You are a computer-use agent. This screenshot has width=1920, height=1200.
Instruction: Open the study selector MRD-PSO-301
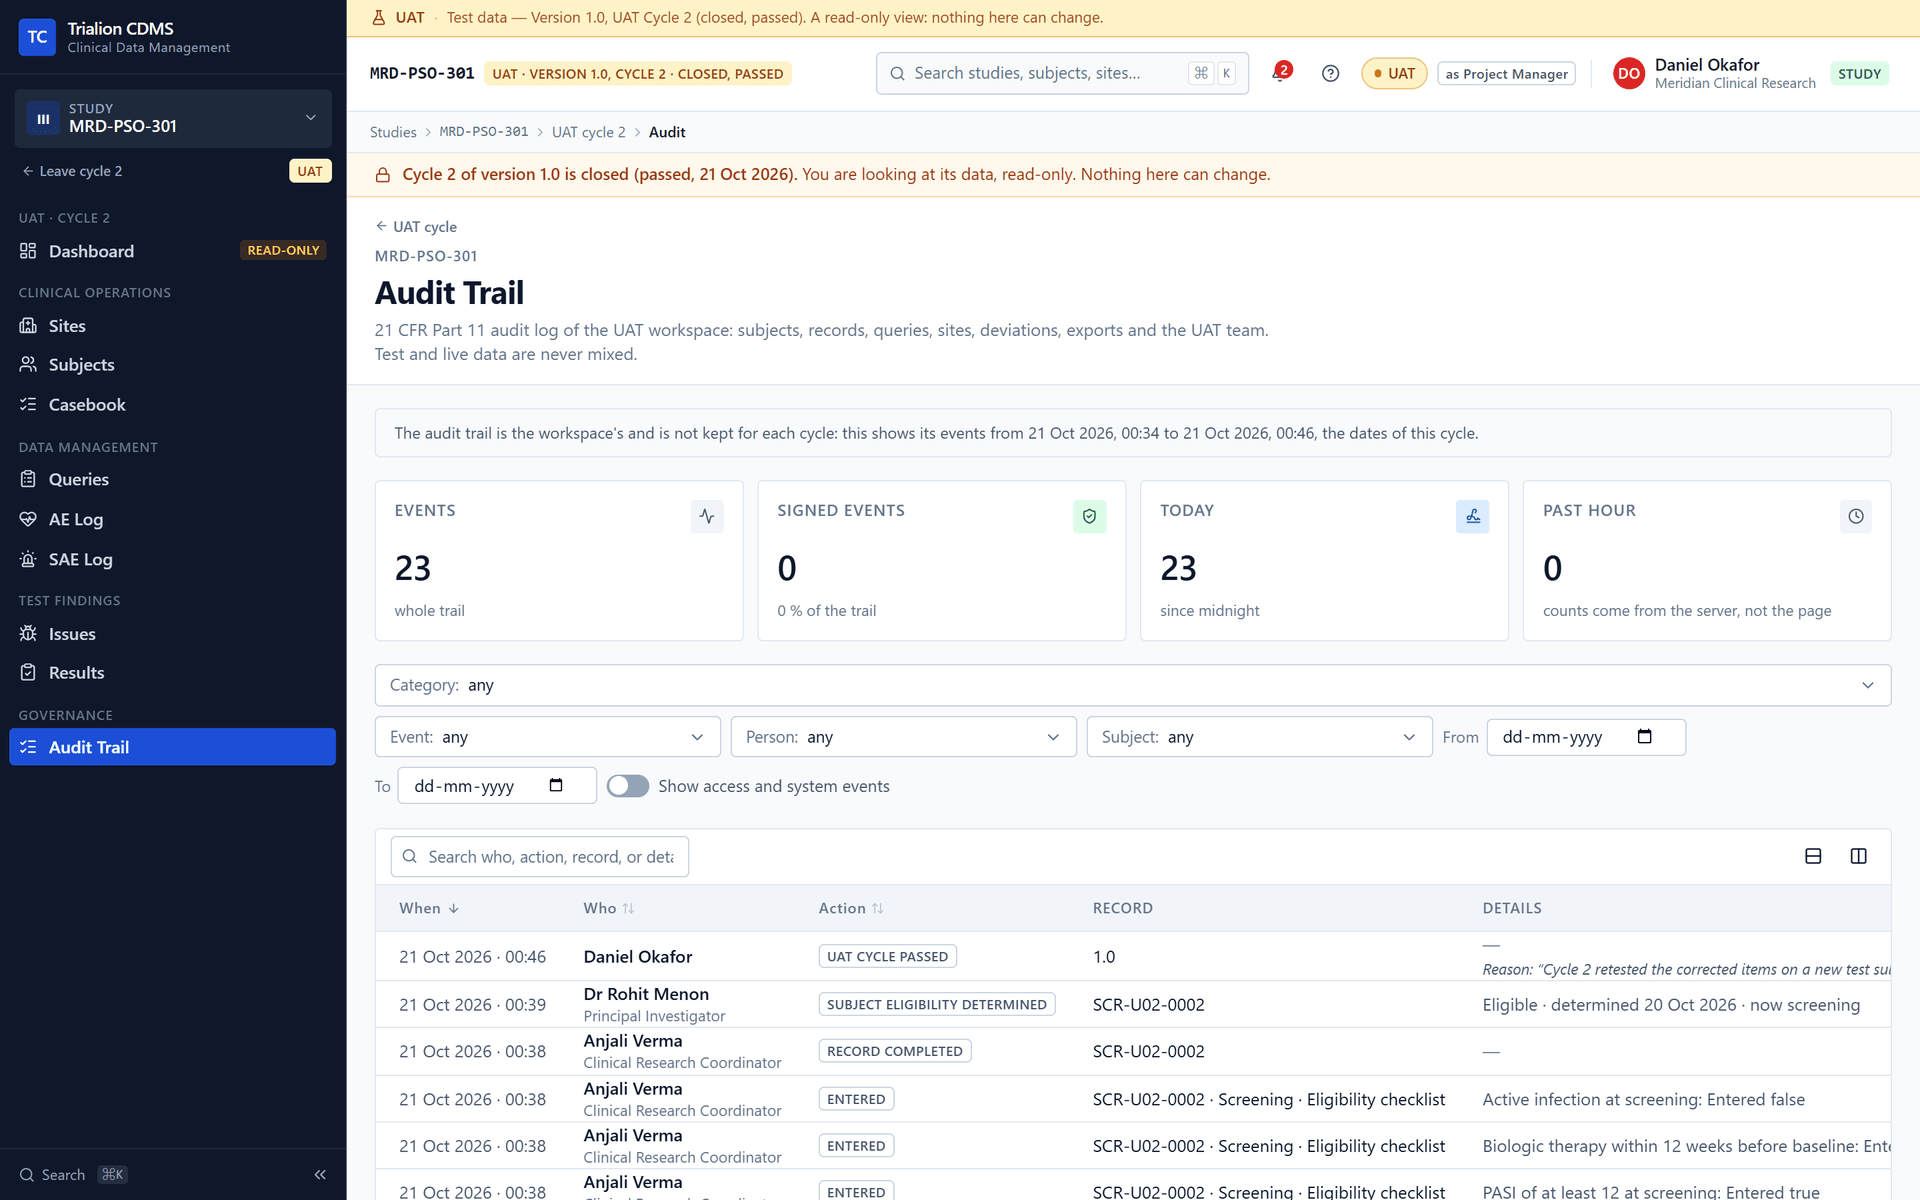coord(173,118)
